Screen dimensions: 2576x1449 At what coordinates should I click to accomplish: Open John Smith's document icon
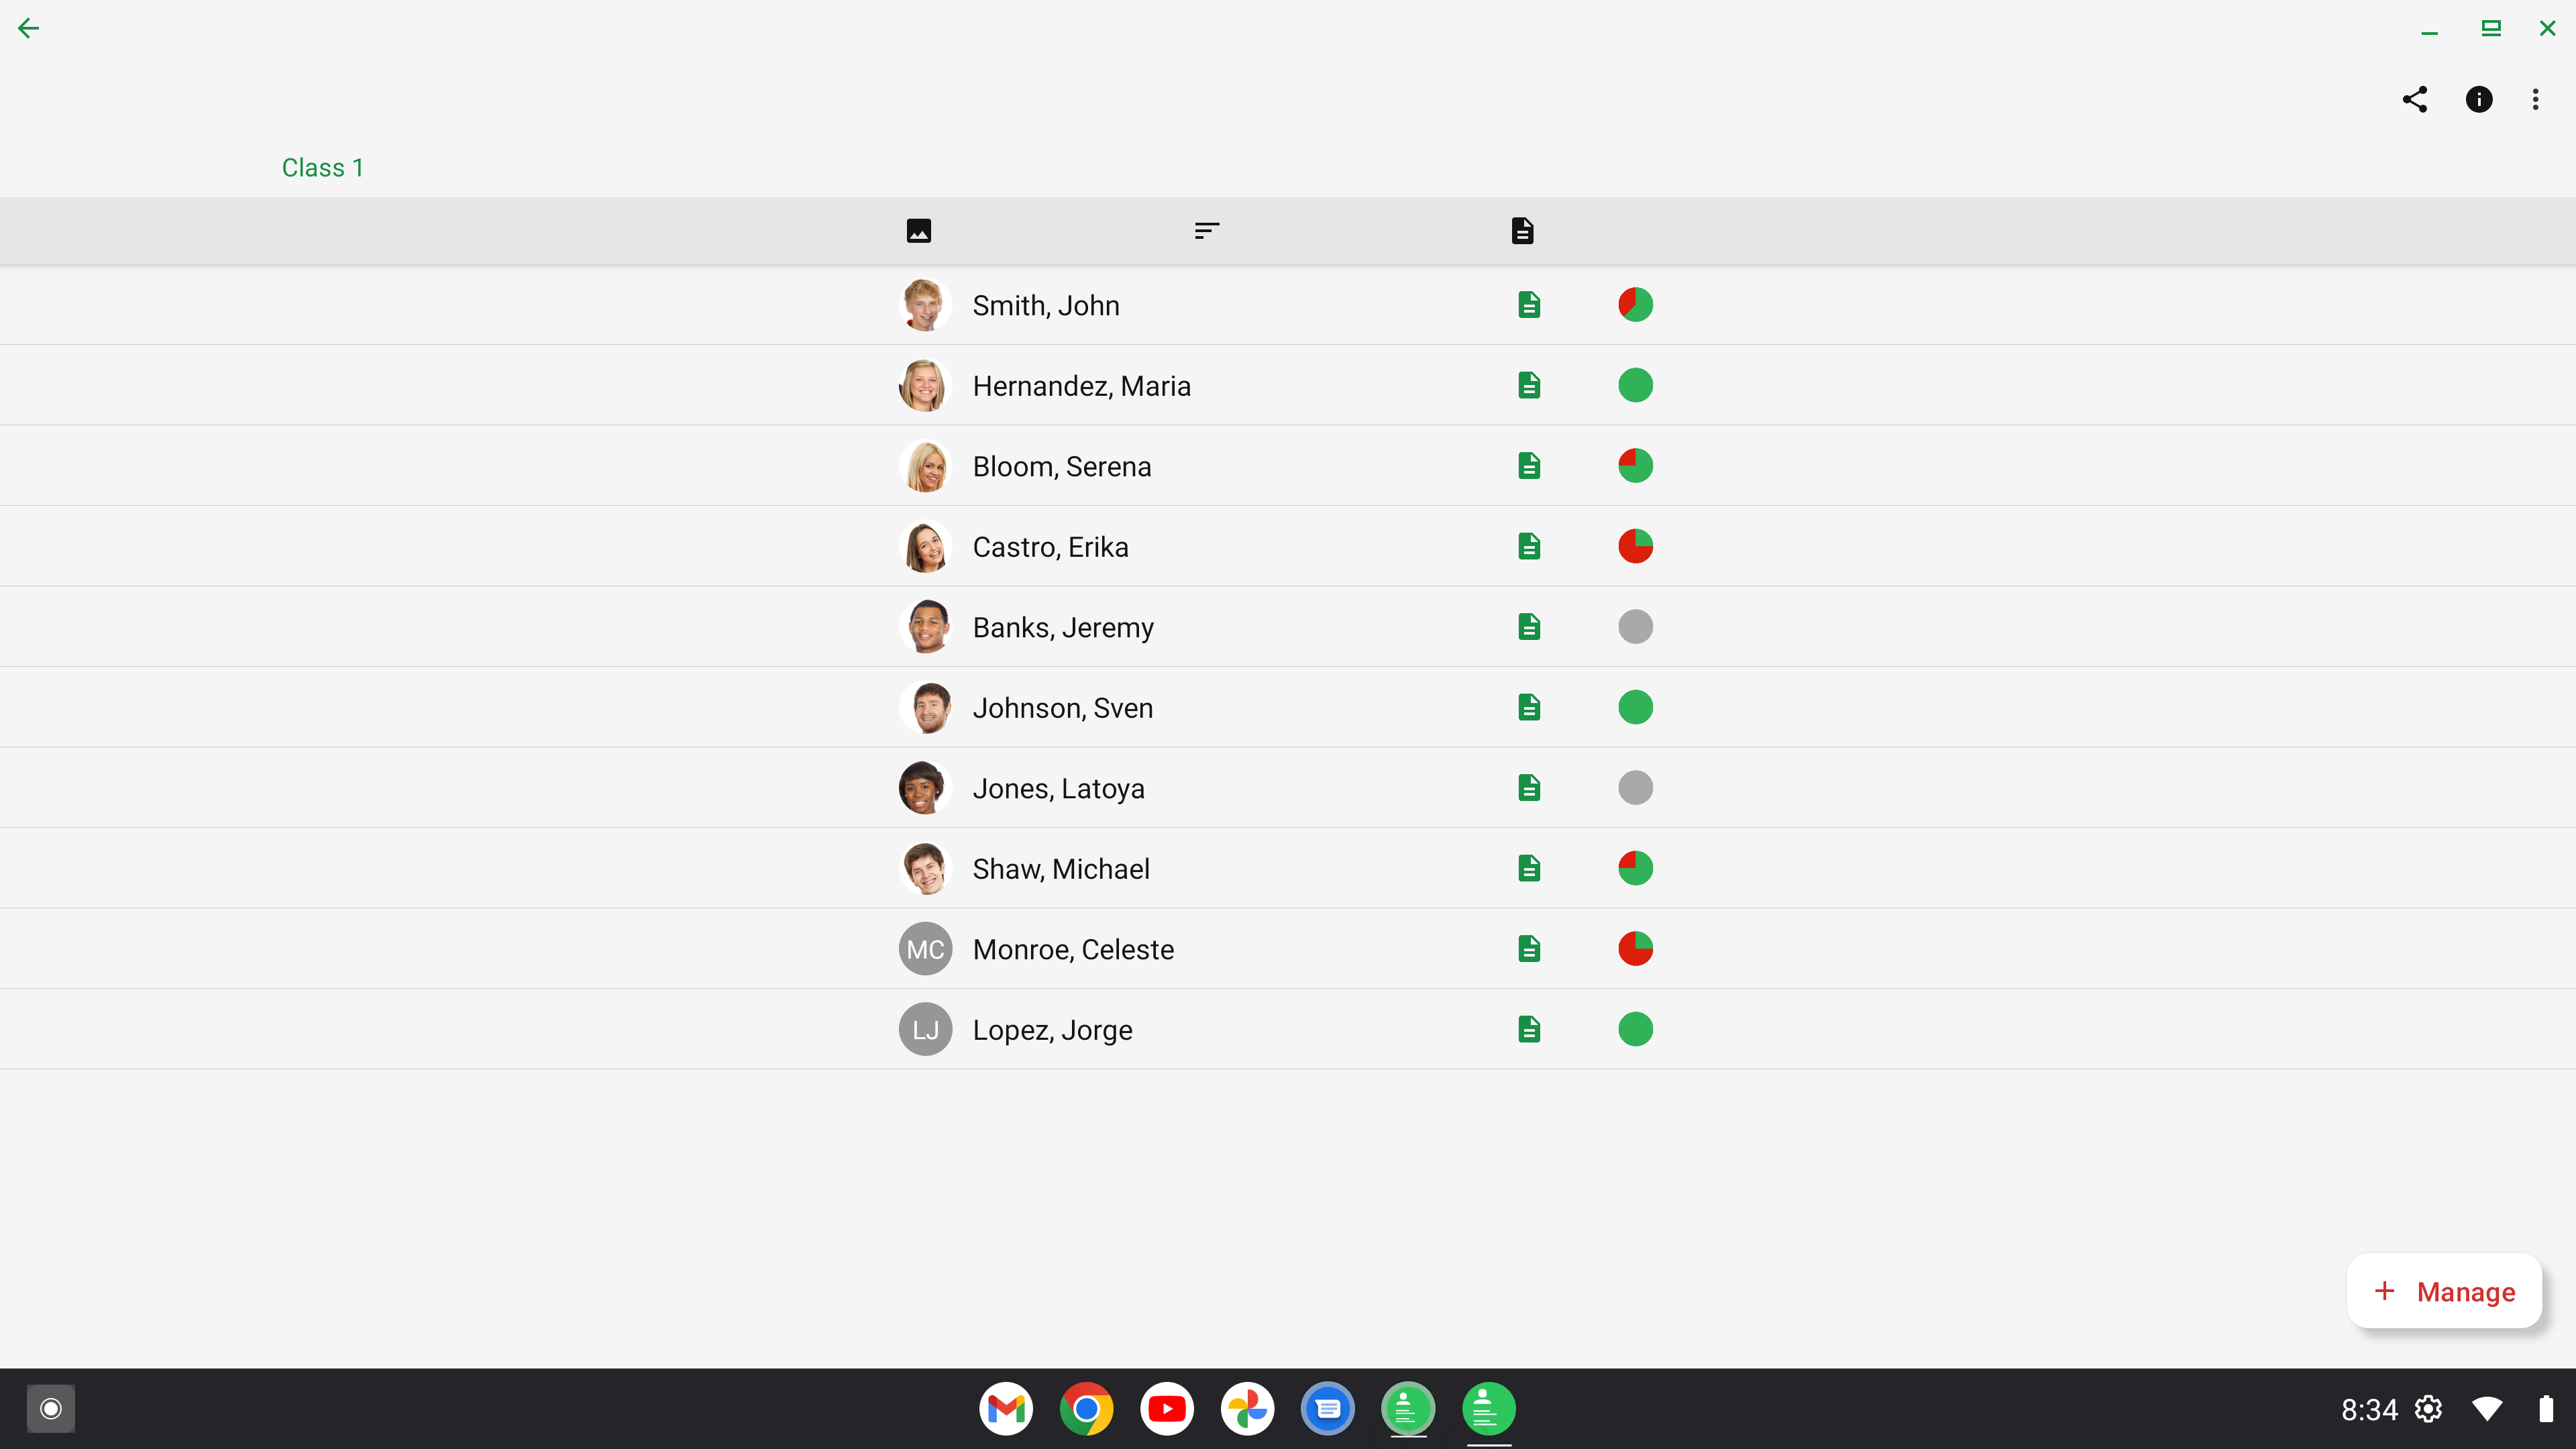coord(1529,305)
